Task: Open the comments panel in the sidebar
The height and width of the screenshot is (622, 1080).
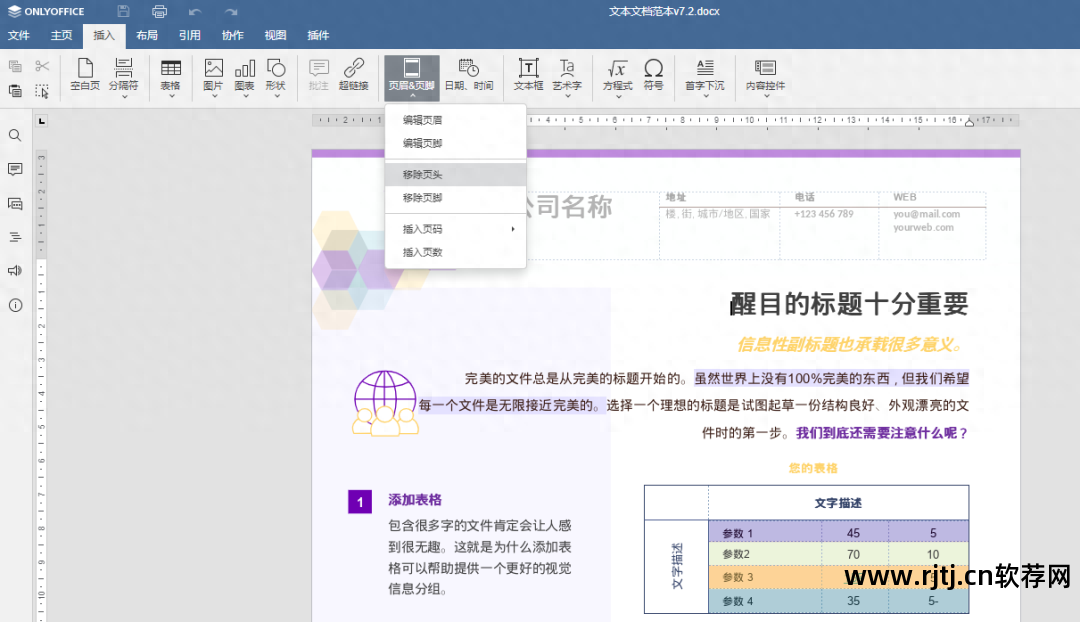Action: [x=15, y=169]
